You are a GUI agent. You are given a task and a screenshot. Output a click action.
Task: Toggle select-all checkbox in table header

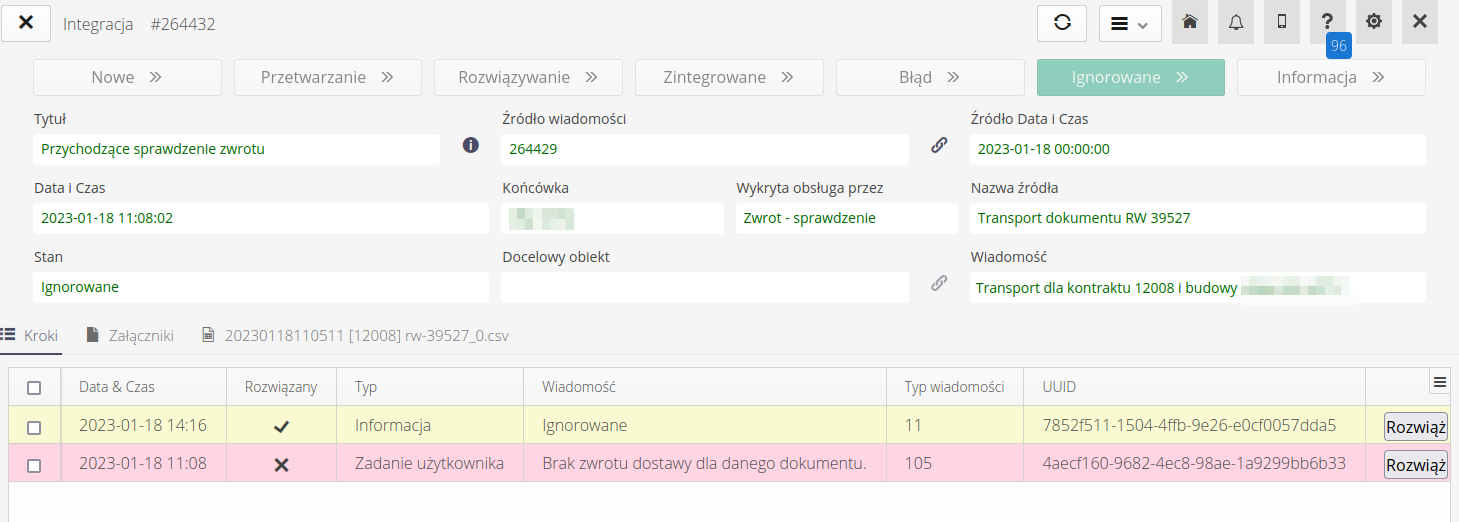point(34,388)
